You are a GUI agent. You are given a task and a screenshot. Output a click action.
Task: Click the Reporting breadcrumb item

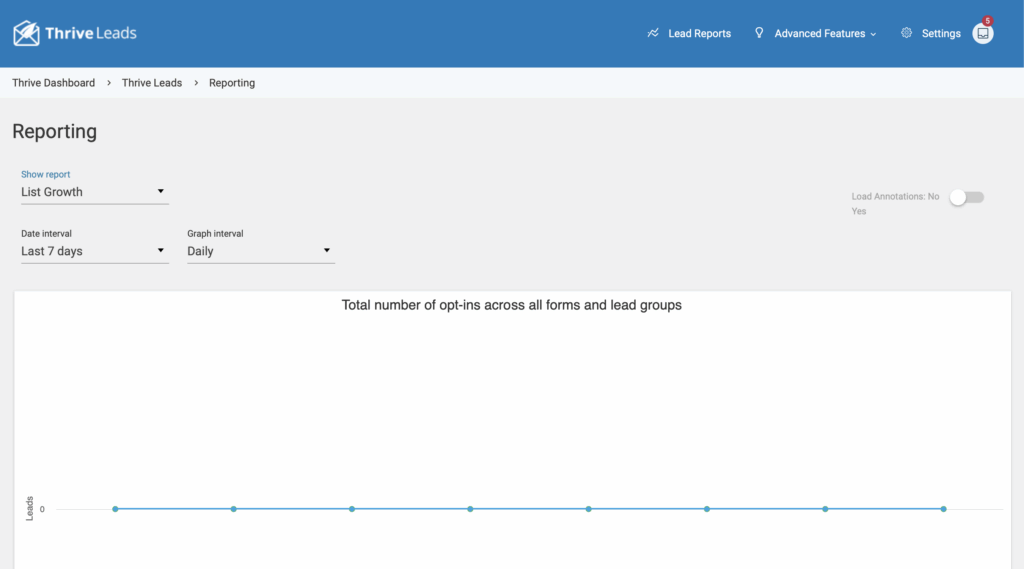pyautogui.click(x=232, y=83)
